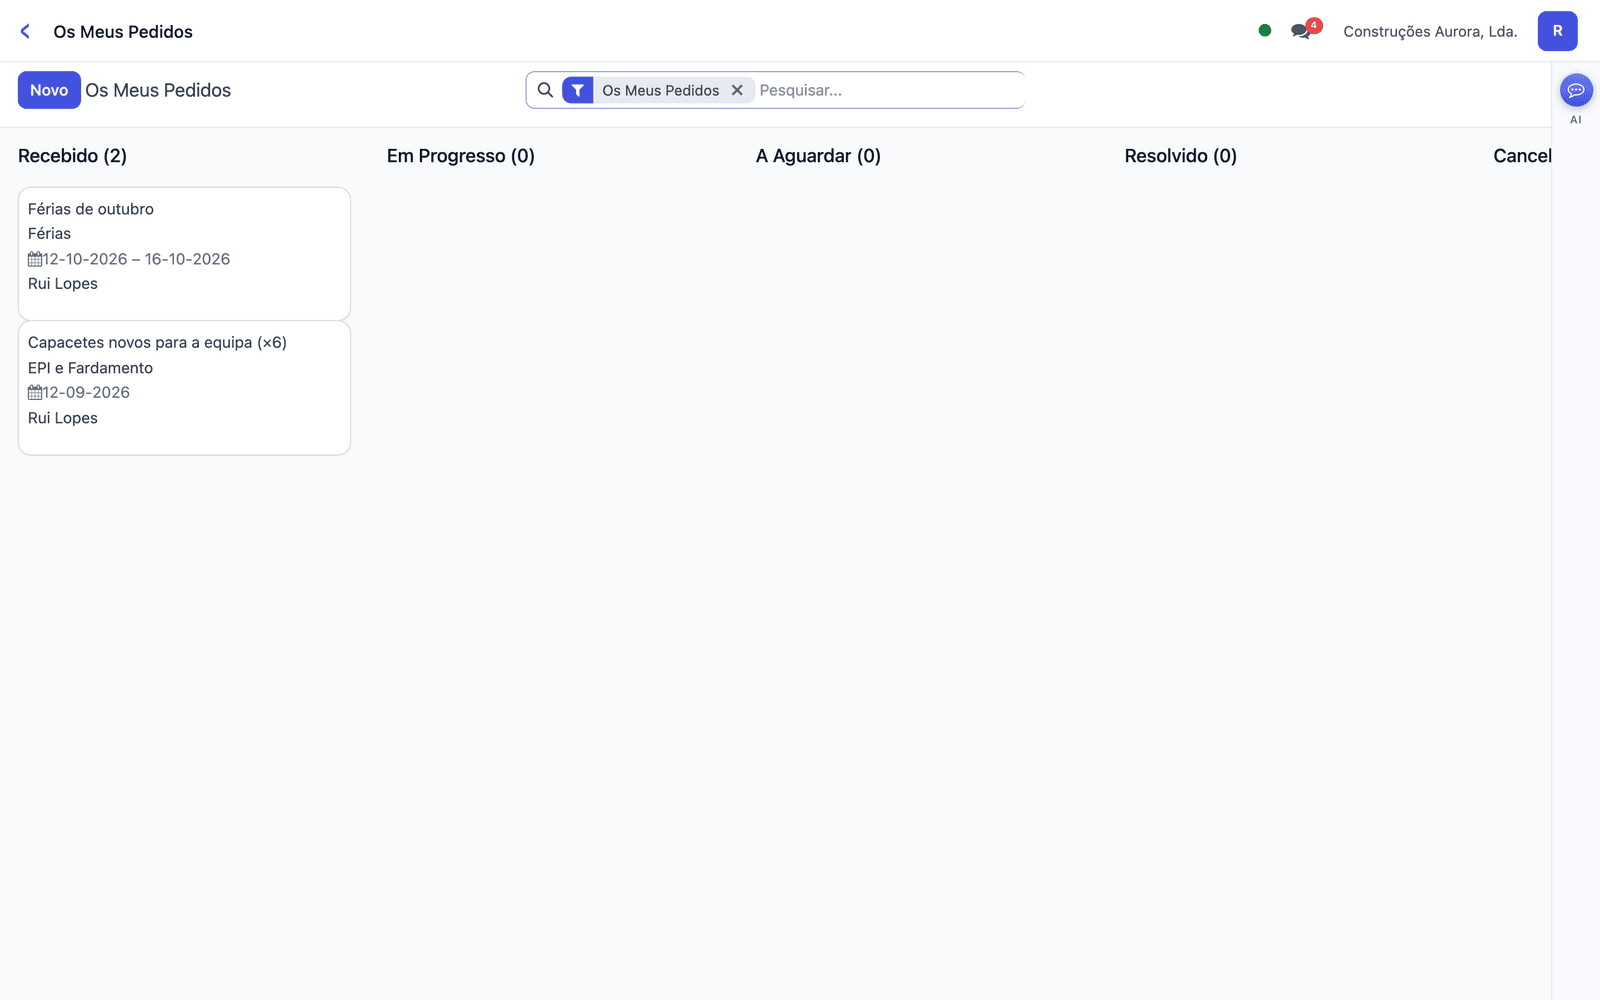This screenshot has height=1000, width=1600.
Task: Open Capacetes novos para a equipa card
Action: tap(184, 388)
